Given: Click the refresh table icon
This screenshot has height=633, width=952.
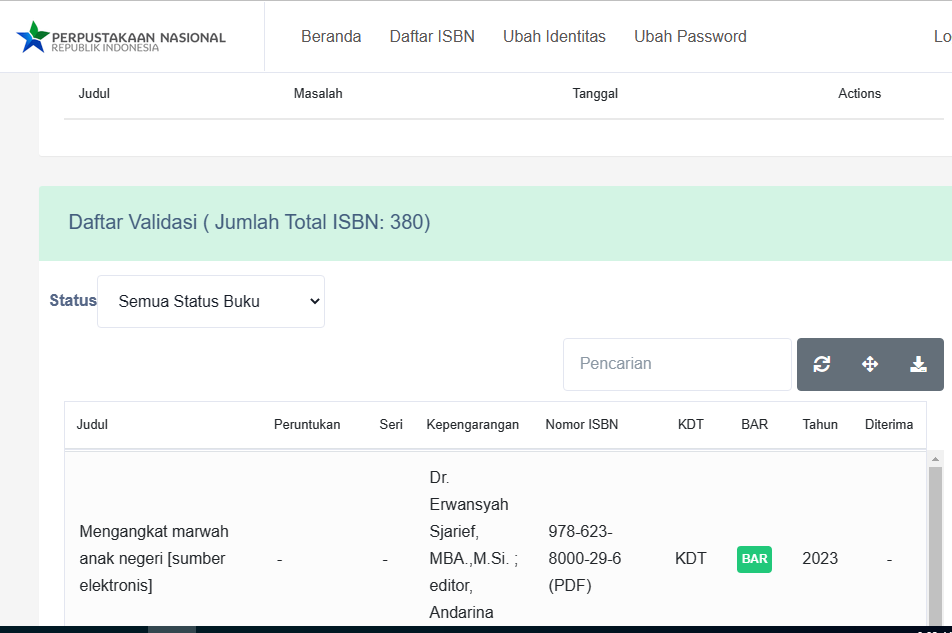Looking at the screenshot, I should [821, 364].
